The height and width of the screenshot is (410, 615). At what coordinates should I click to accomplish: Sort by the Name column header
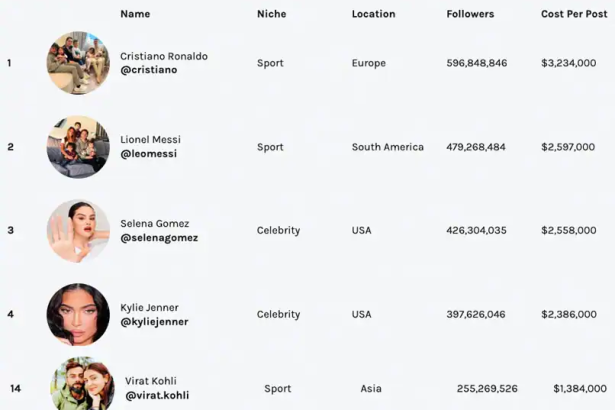[135, 14]
